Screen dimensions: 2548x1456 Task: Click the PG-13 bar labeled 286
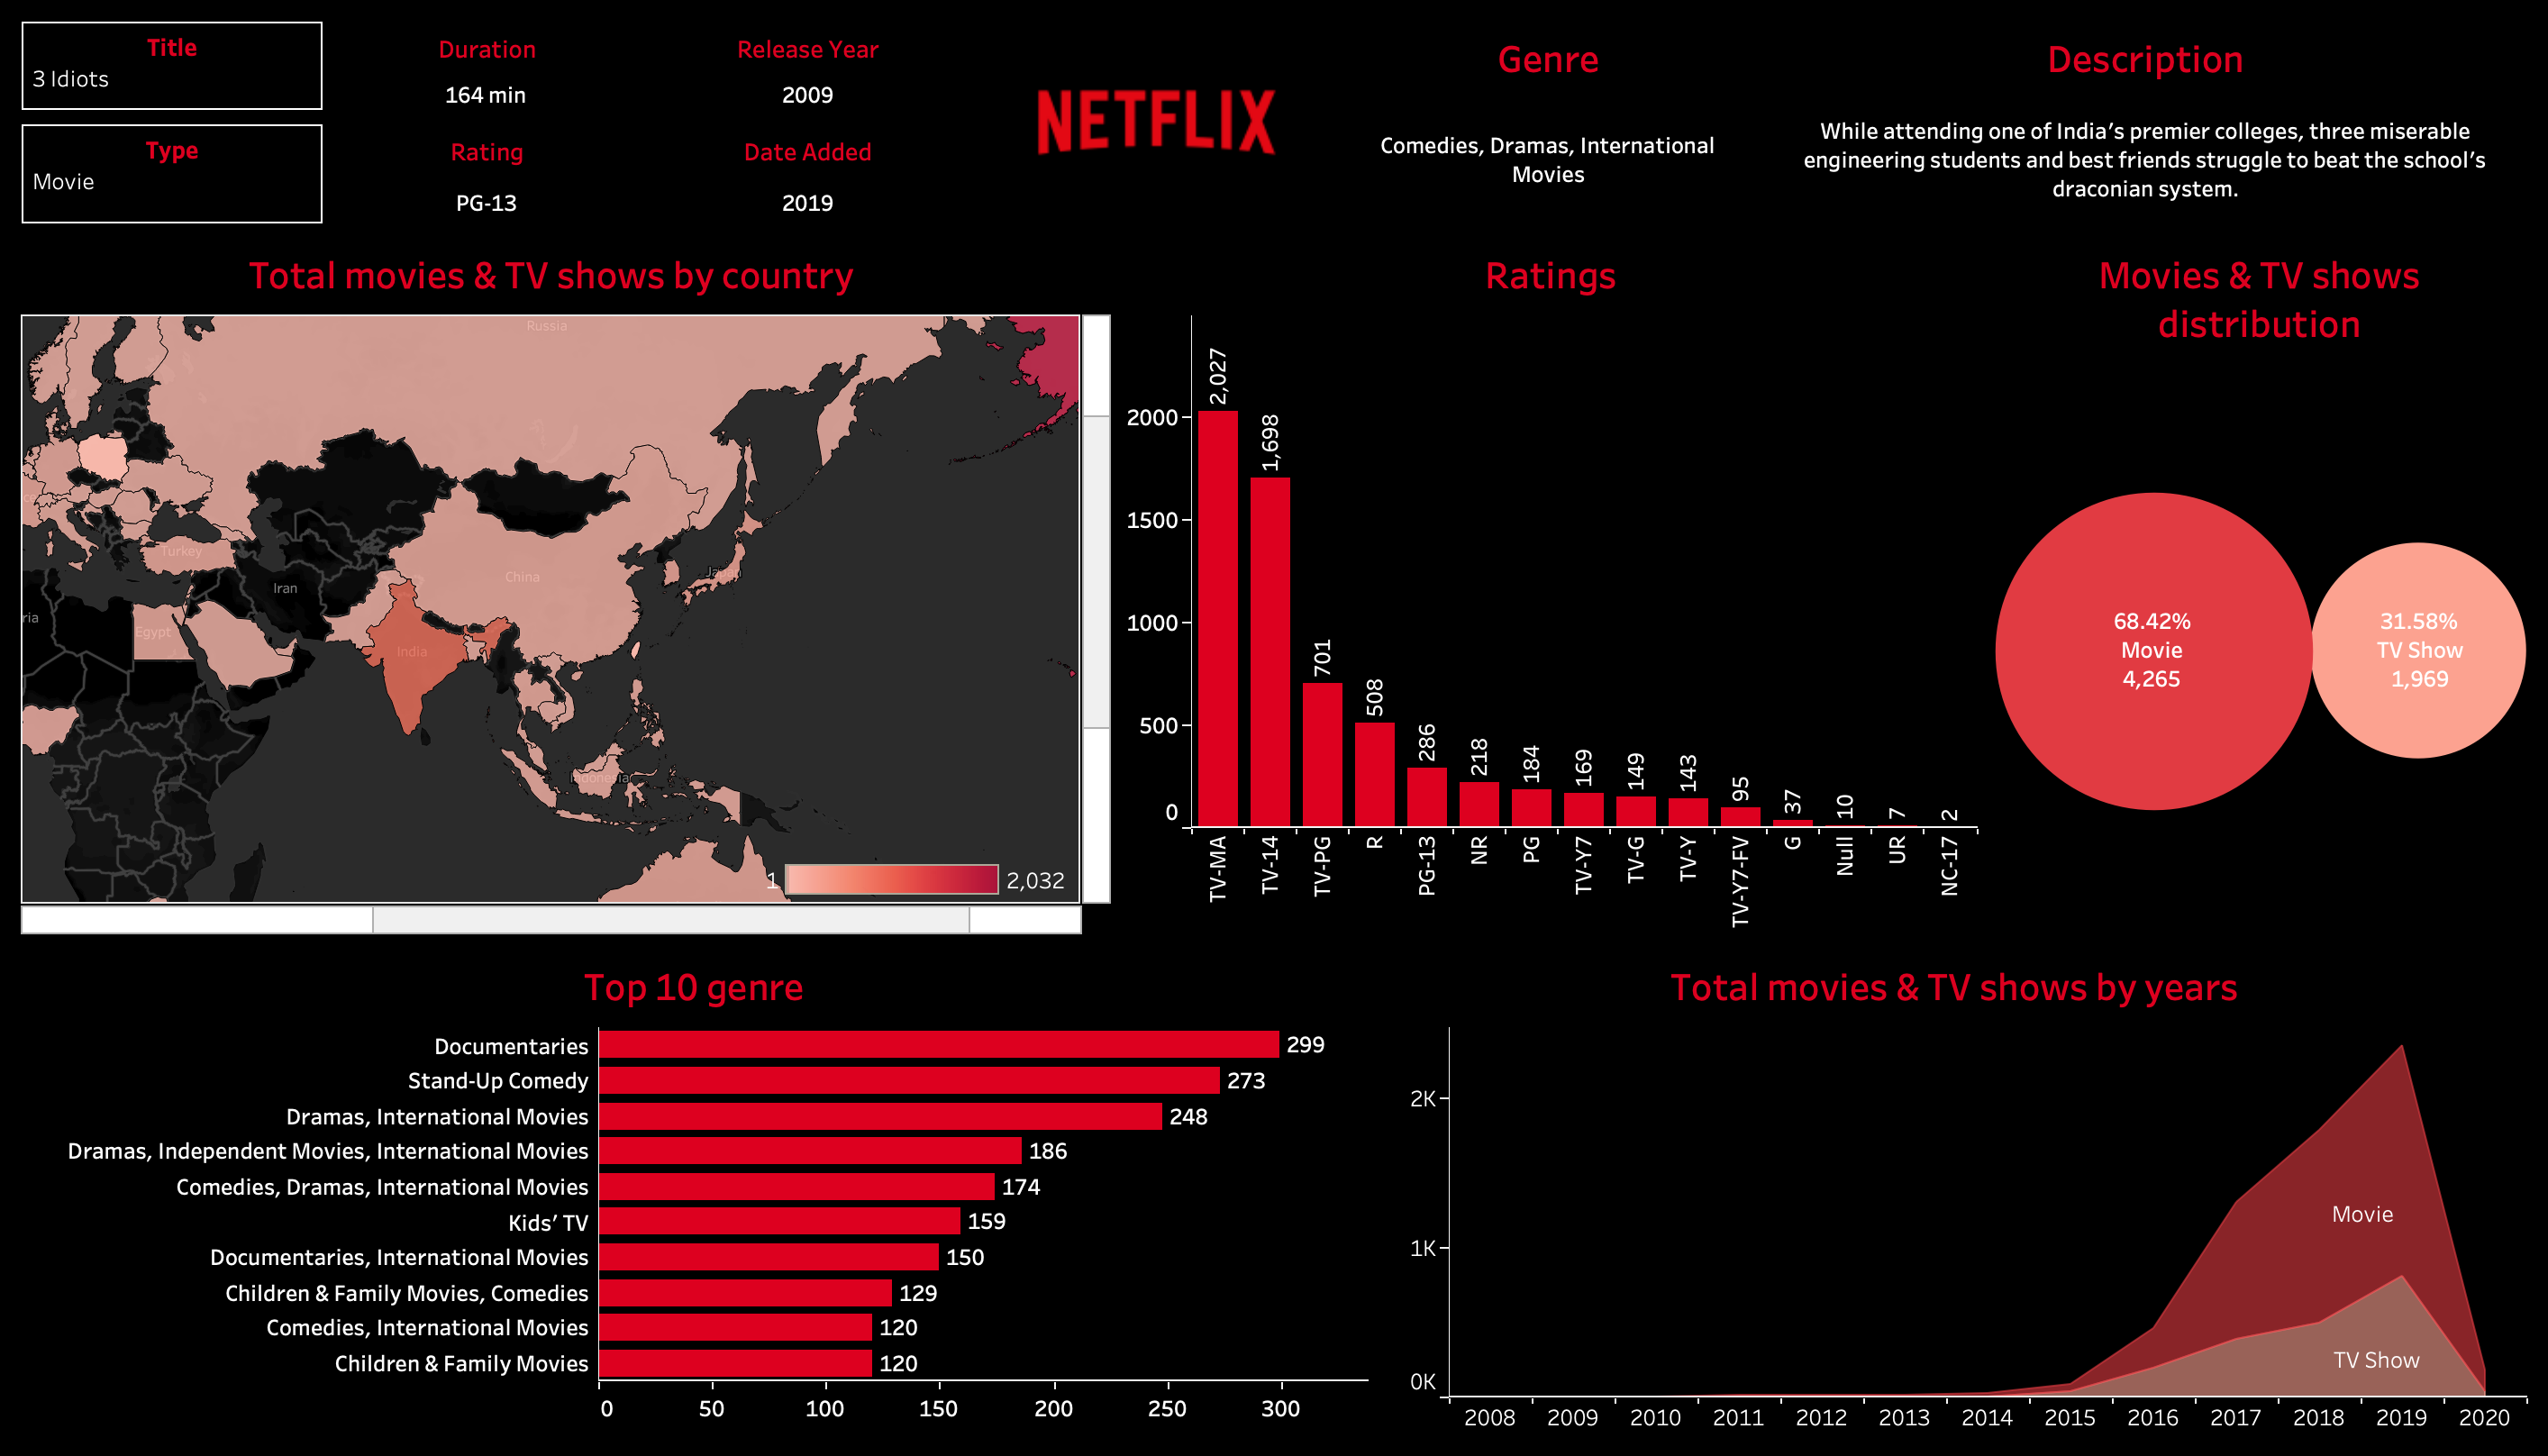click(x=1427, y=797)
